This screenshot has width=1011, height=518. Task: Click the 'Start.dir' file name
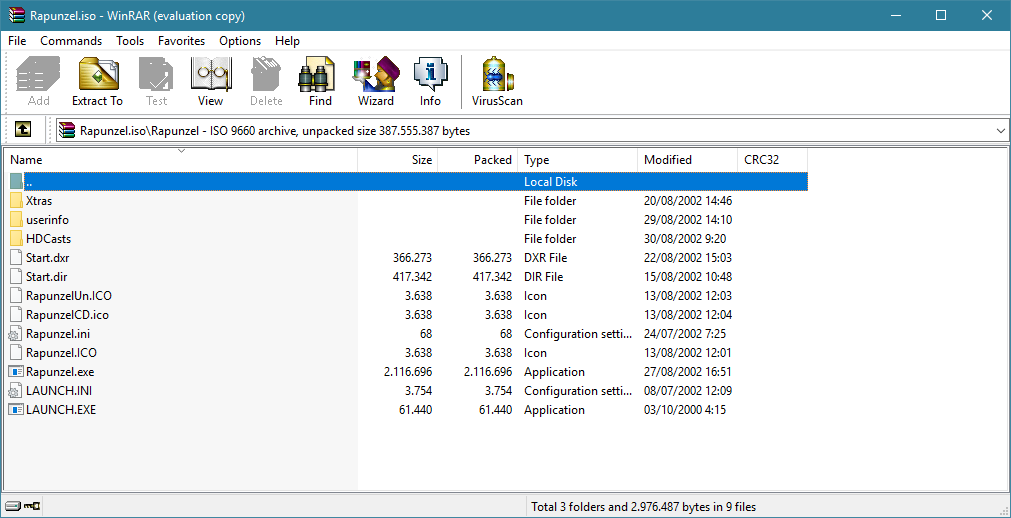46,277
